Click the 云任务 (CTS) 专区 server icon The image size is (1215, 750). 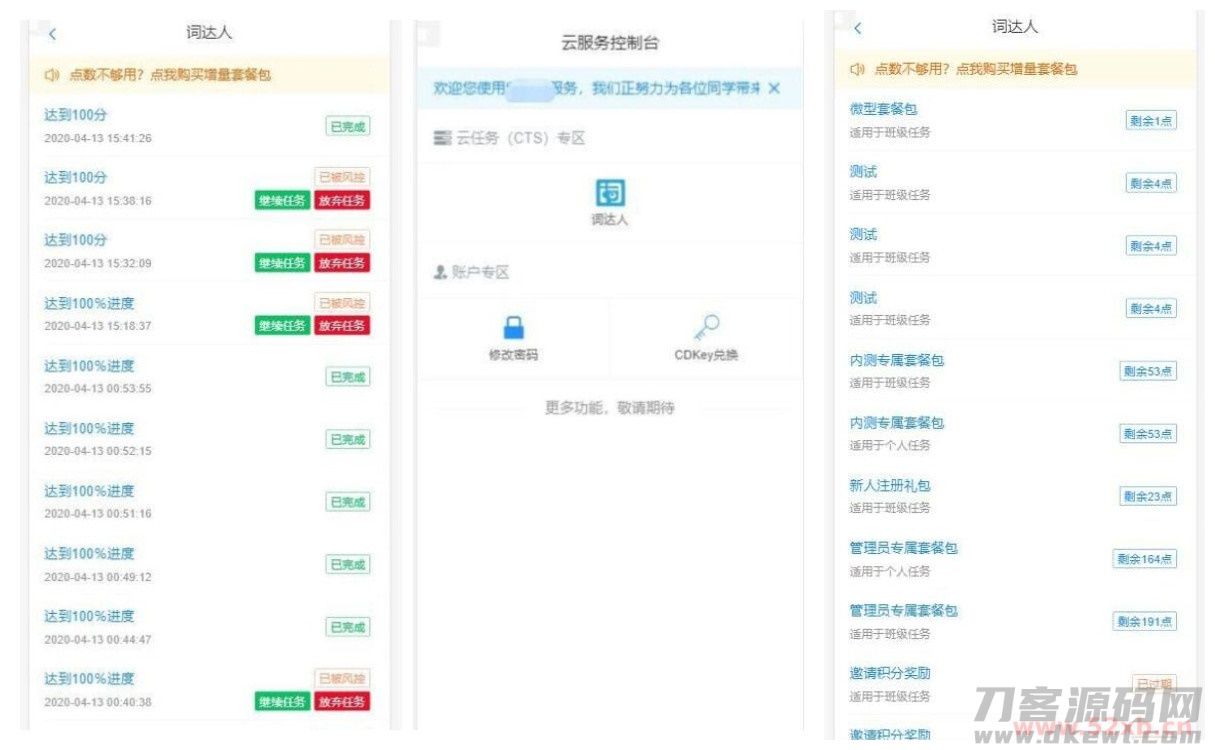(442, 138)
